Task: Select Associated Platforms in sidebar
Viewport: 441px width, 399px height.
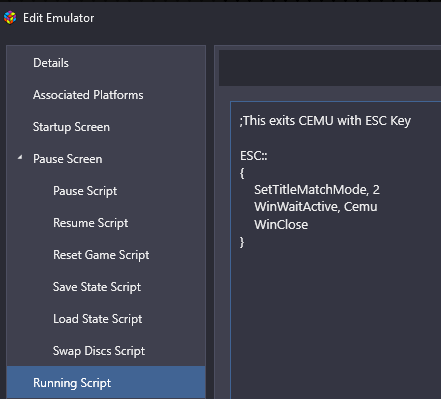Action: tap(88, 95)
